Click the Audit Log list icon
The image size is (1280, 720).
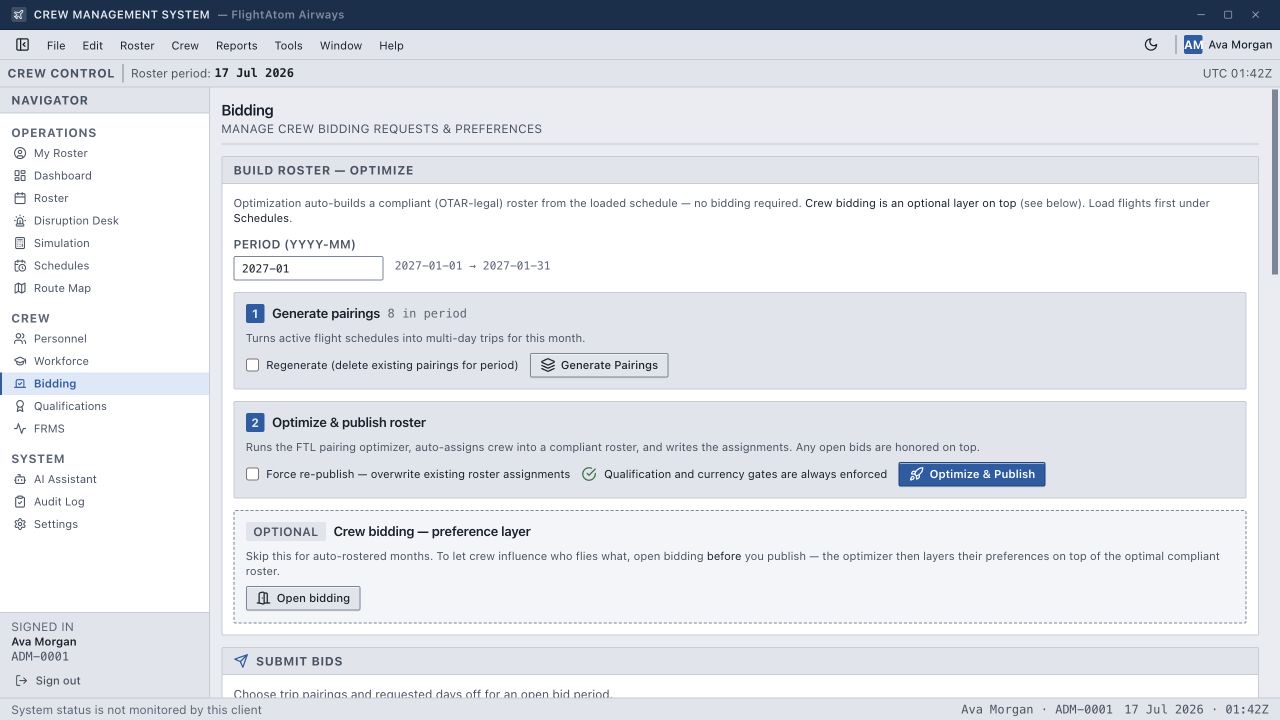point(20,502)
